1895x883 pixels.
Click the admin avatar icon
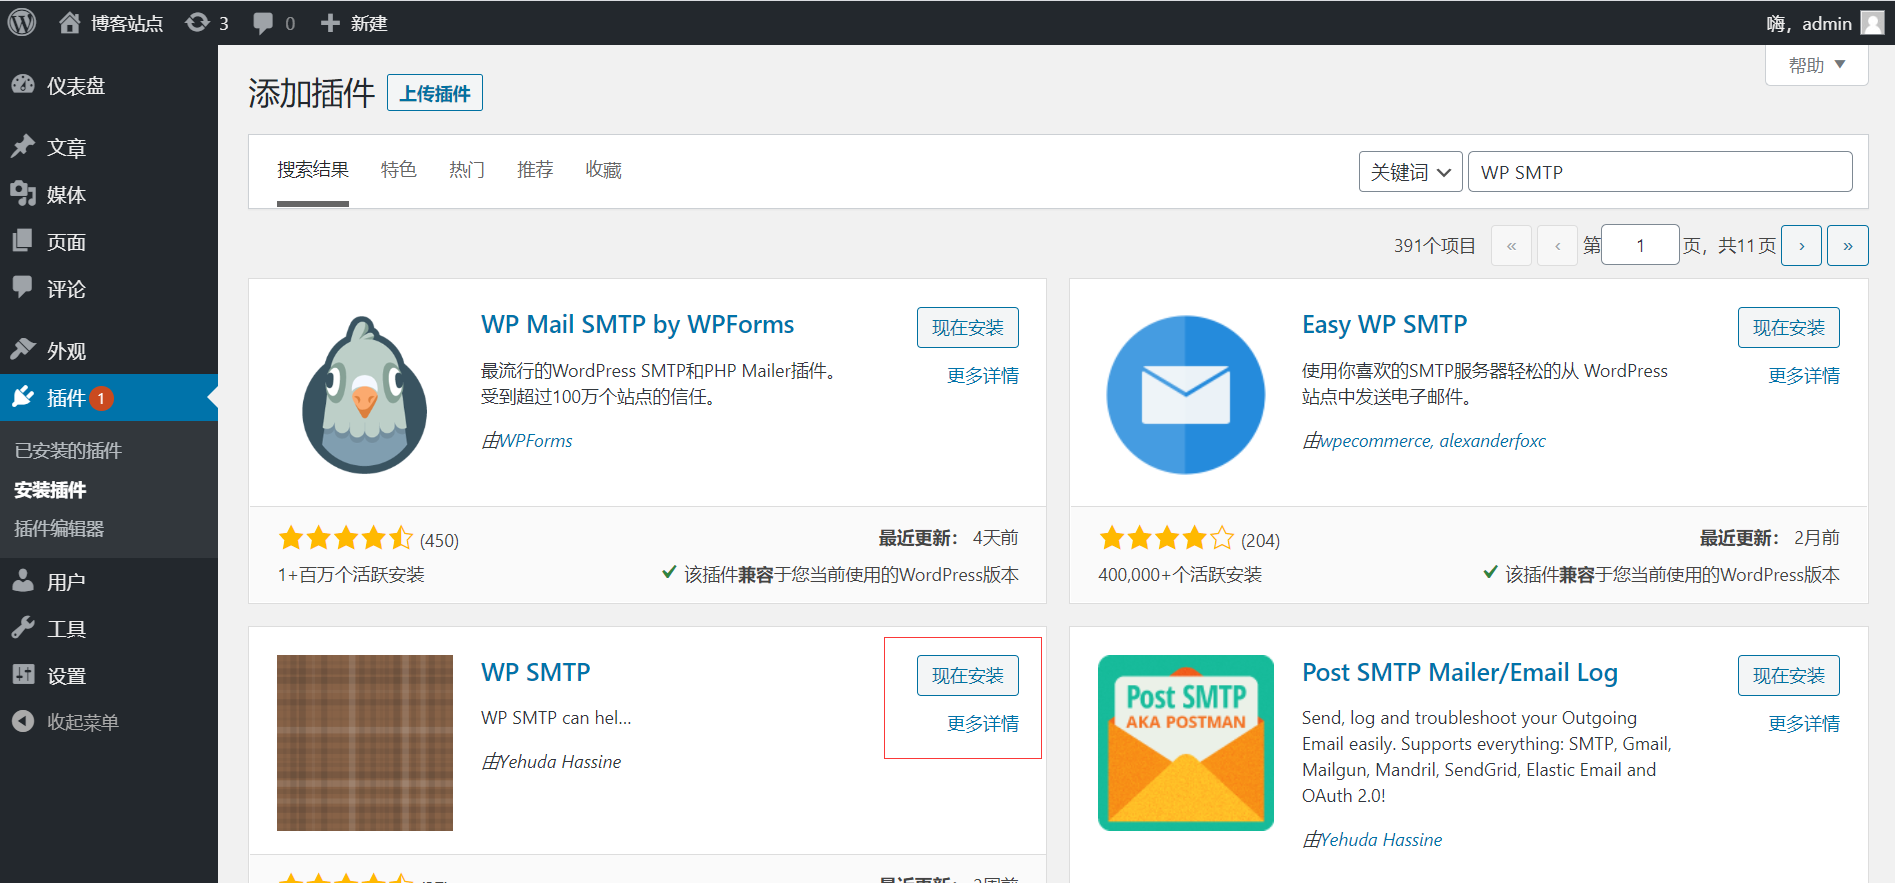(x=1872, y=22)
